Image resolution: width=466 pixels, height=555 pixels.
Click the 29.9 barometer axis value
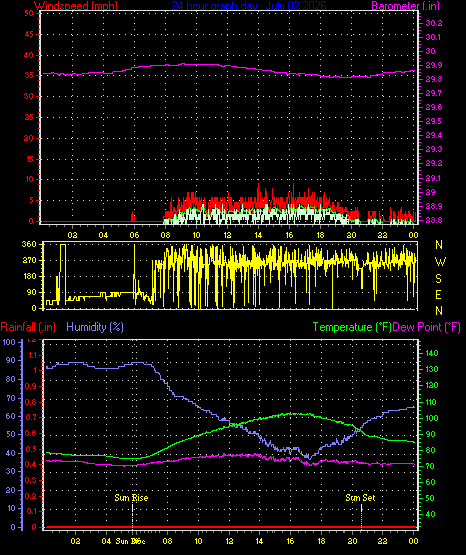coord(434,65)
